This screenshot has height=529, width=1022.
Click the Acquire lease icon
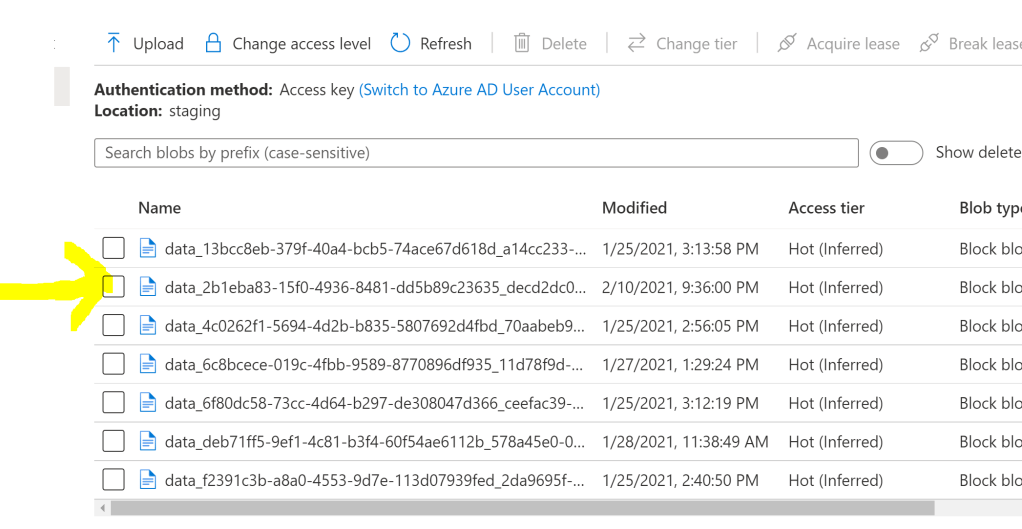(787, 43)
